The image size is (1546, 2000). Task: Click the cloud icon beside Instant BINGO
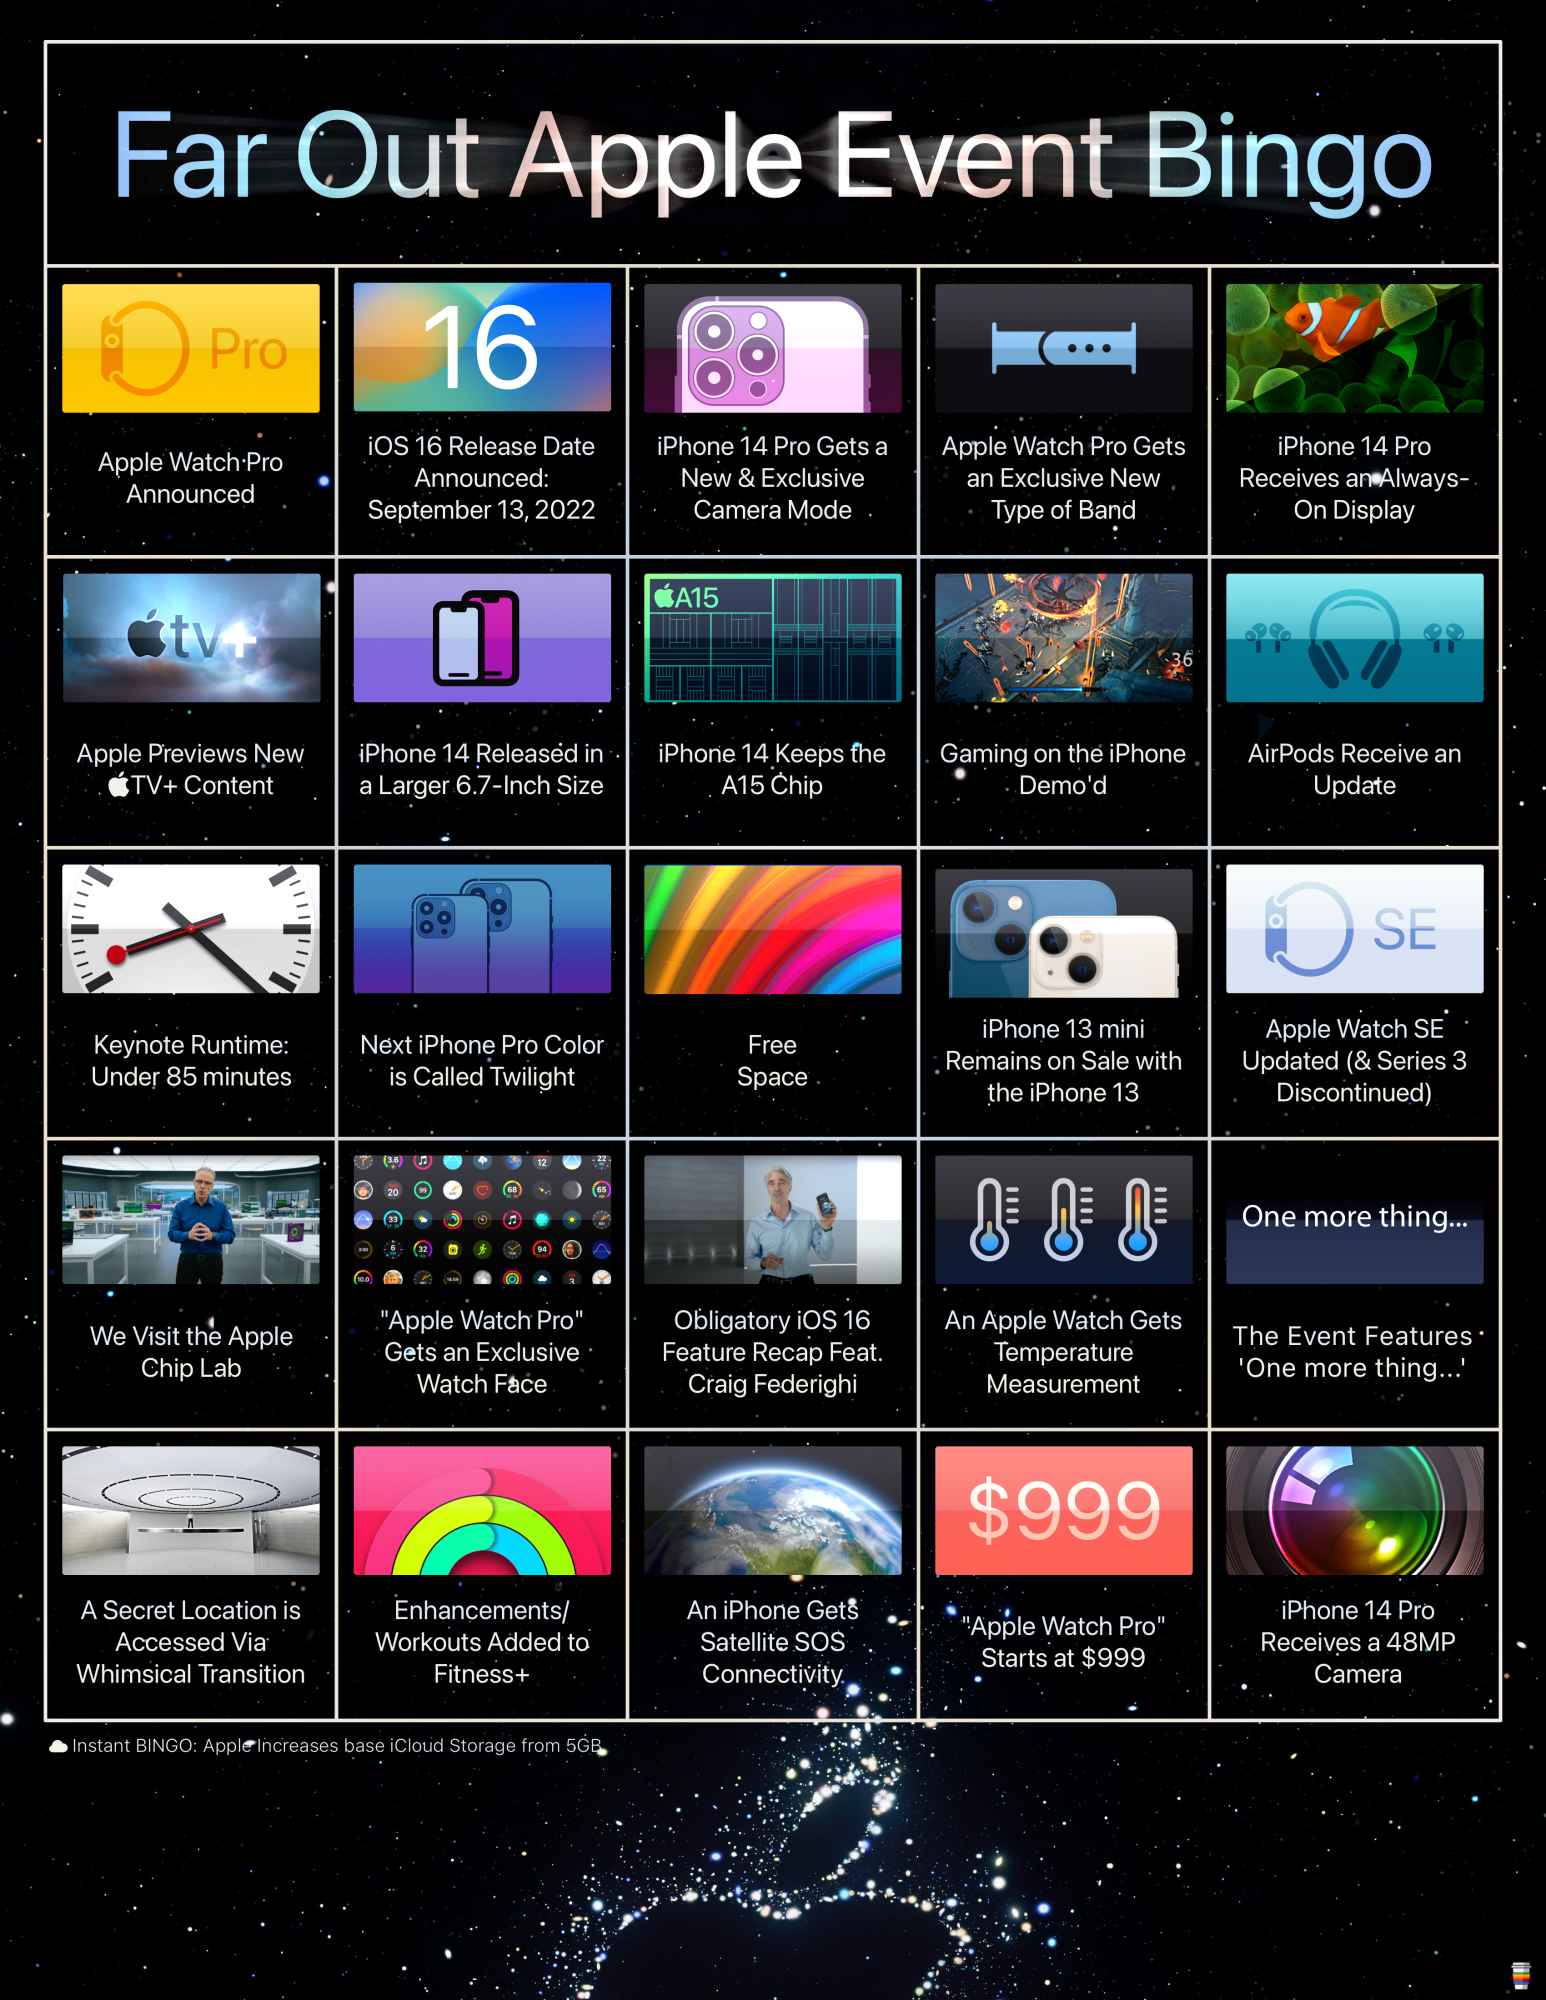coord(59,1746)
